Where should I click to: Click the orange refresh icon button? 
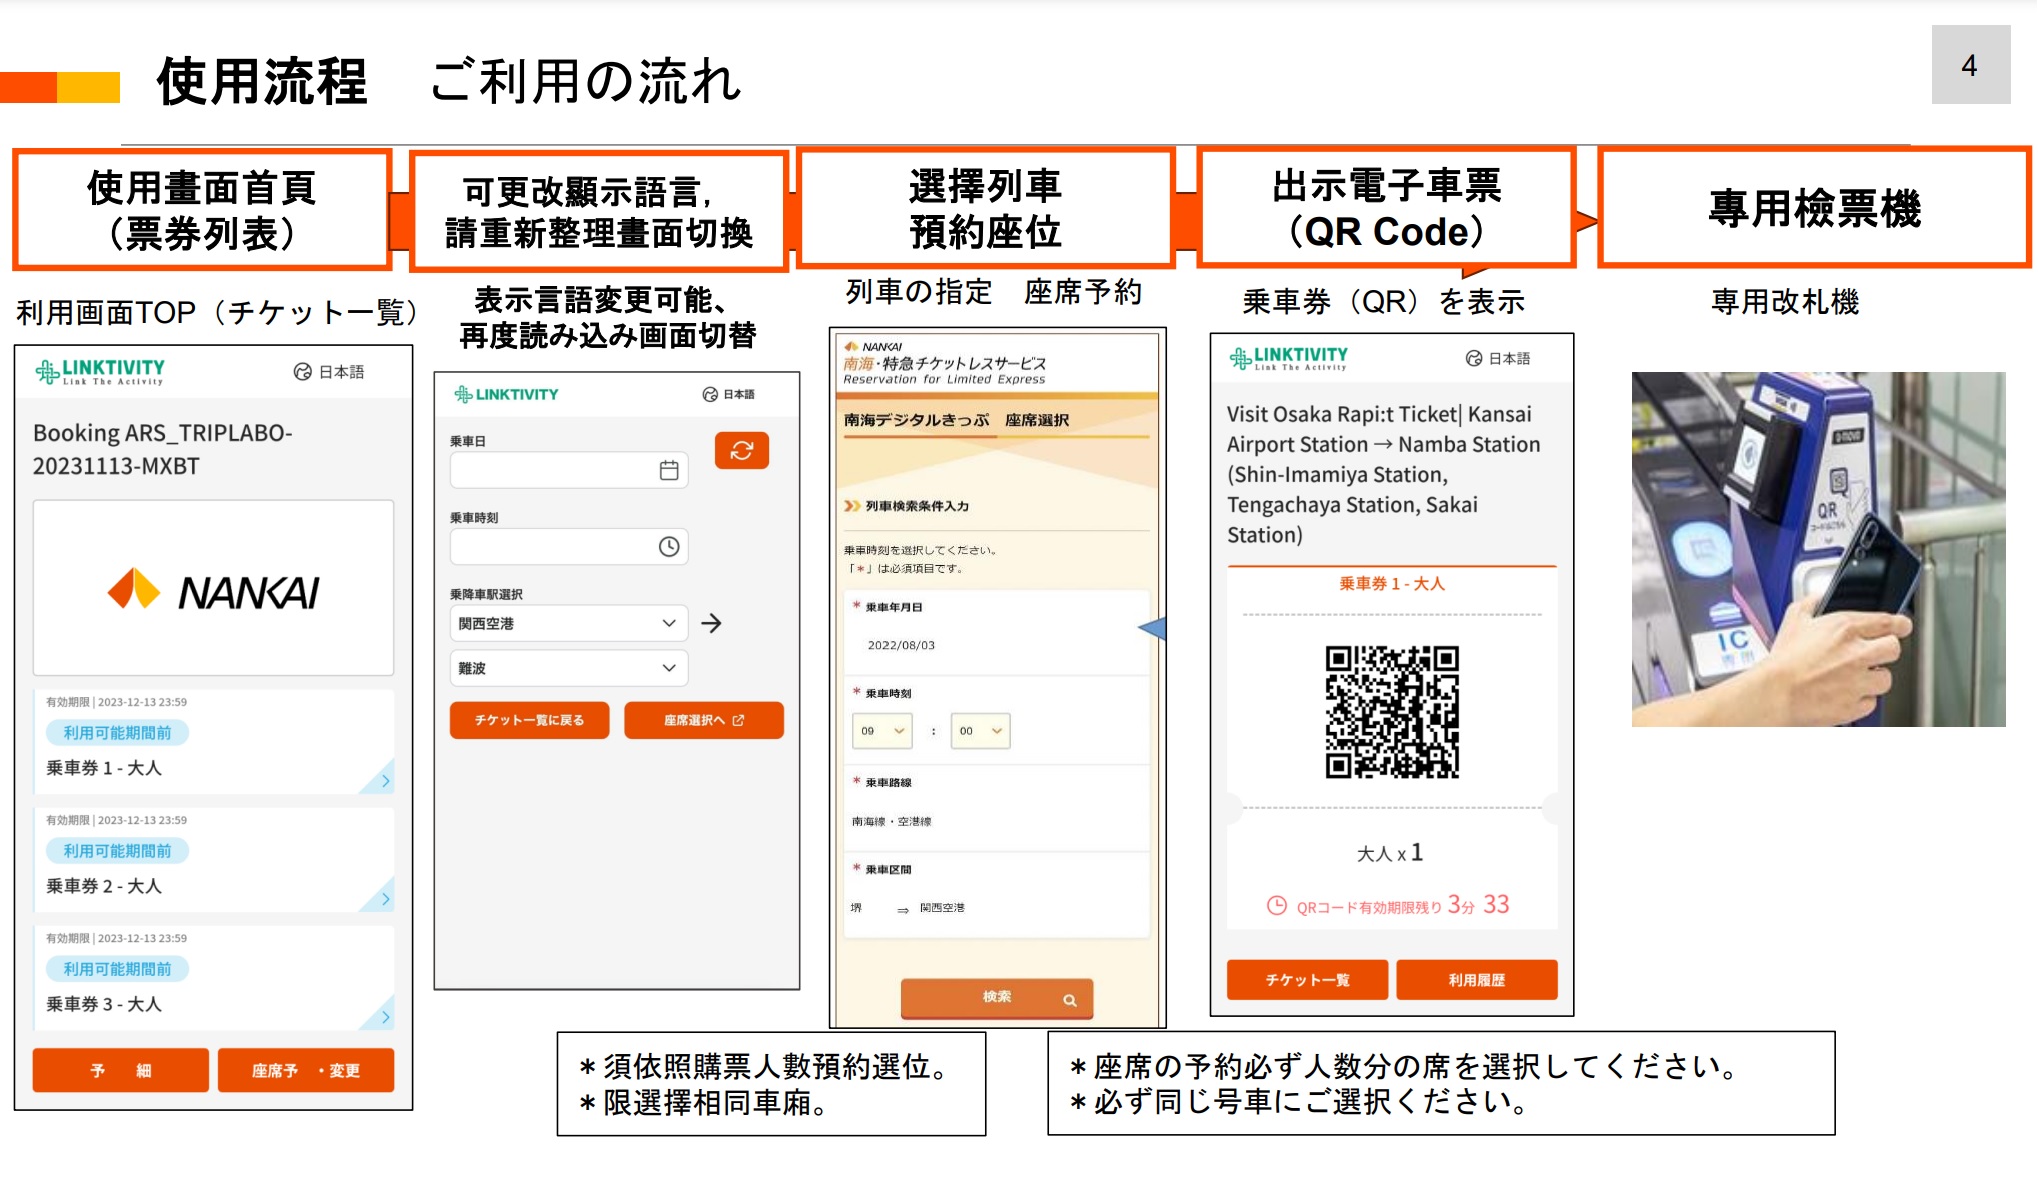tap(741, 450)
